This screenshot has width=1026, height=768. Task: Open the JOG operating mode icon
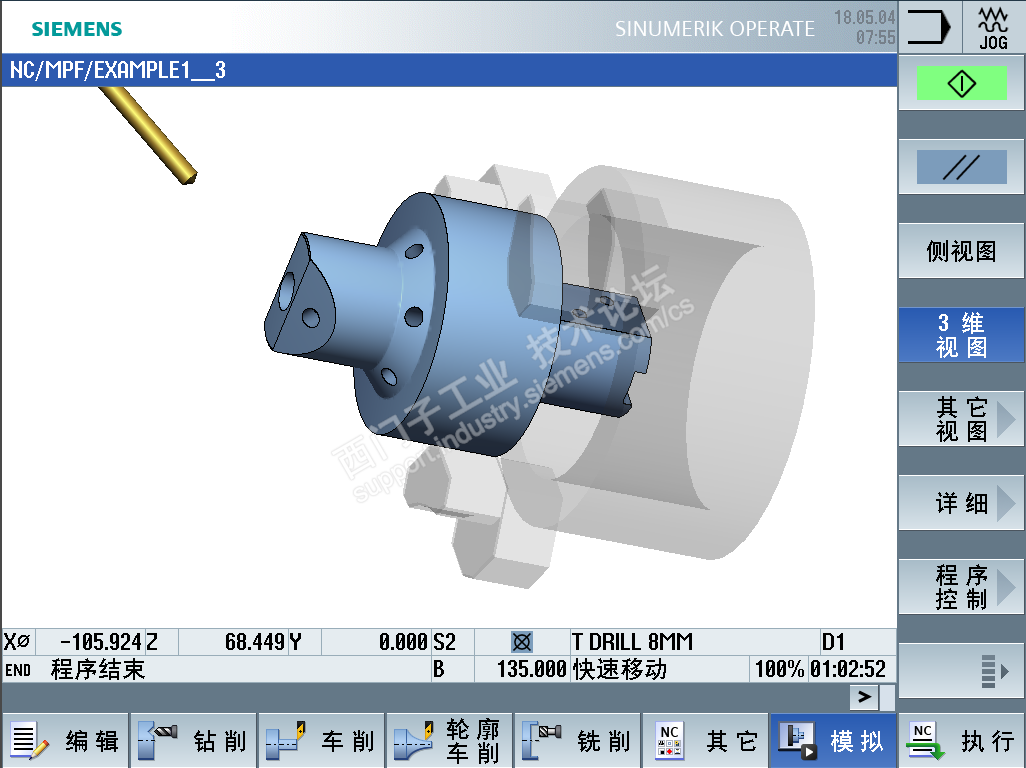993,27
